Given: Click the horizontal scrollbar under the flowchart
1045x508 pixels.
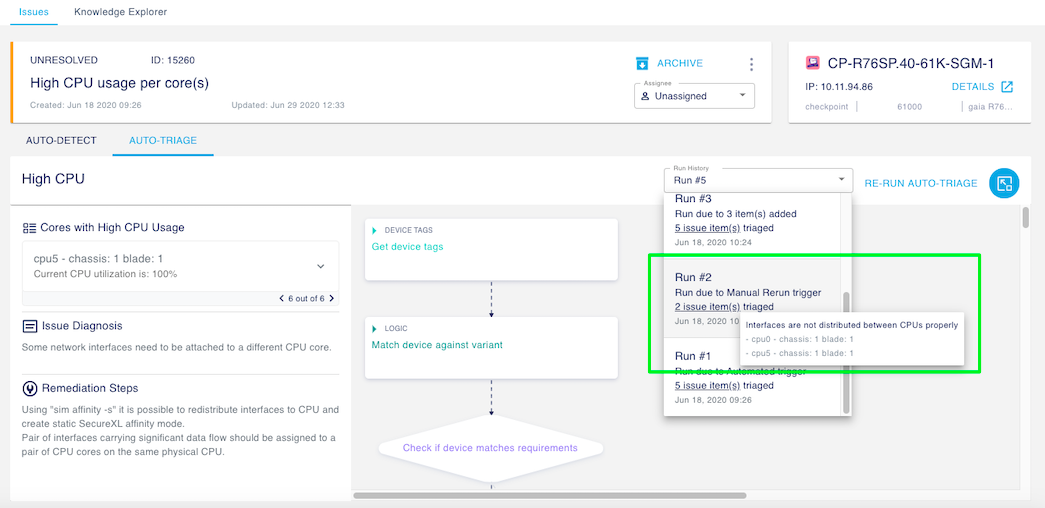Looking at the screenshot, I should (548, 495).
